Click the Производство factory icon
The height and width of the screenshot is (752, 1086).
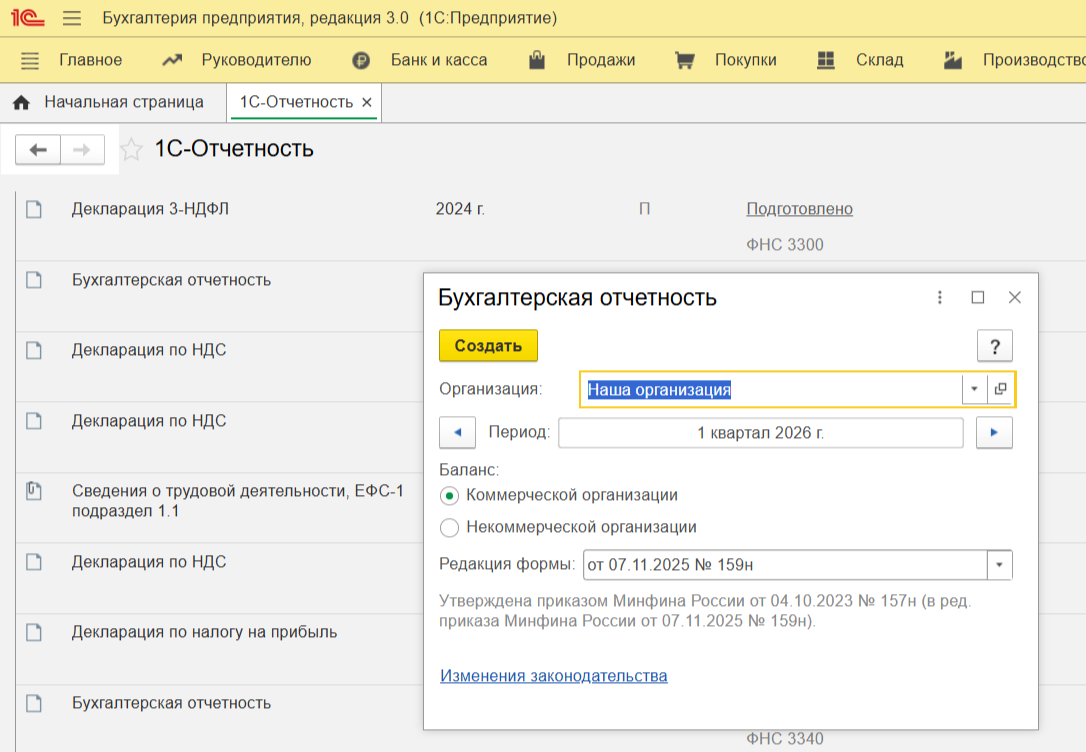[x=953, y=60]
